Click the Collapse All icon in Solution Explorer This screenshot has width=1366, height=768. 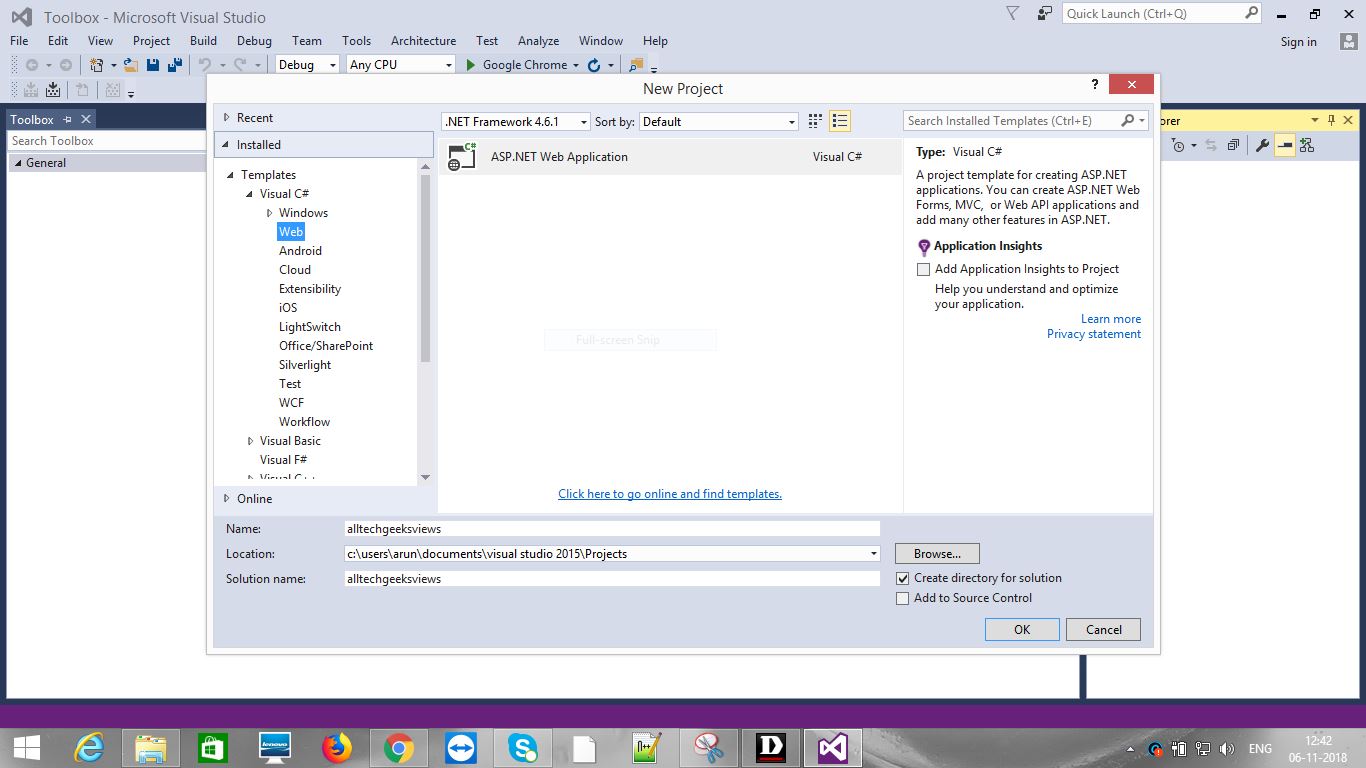click(x=1233, y=145)
